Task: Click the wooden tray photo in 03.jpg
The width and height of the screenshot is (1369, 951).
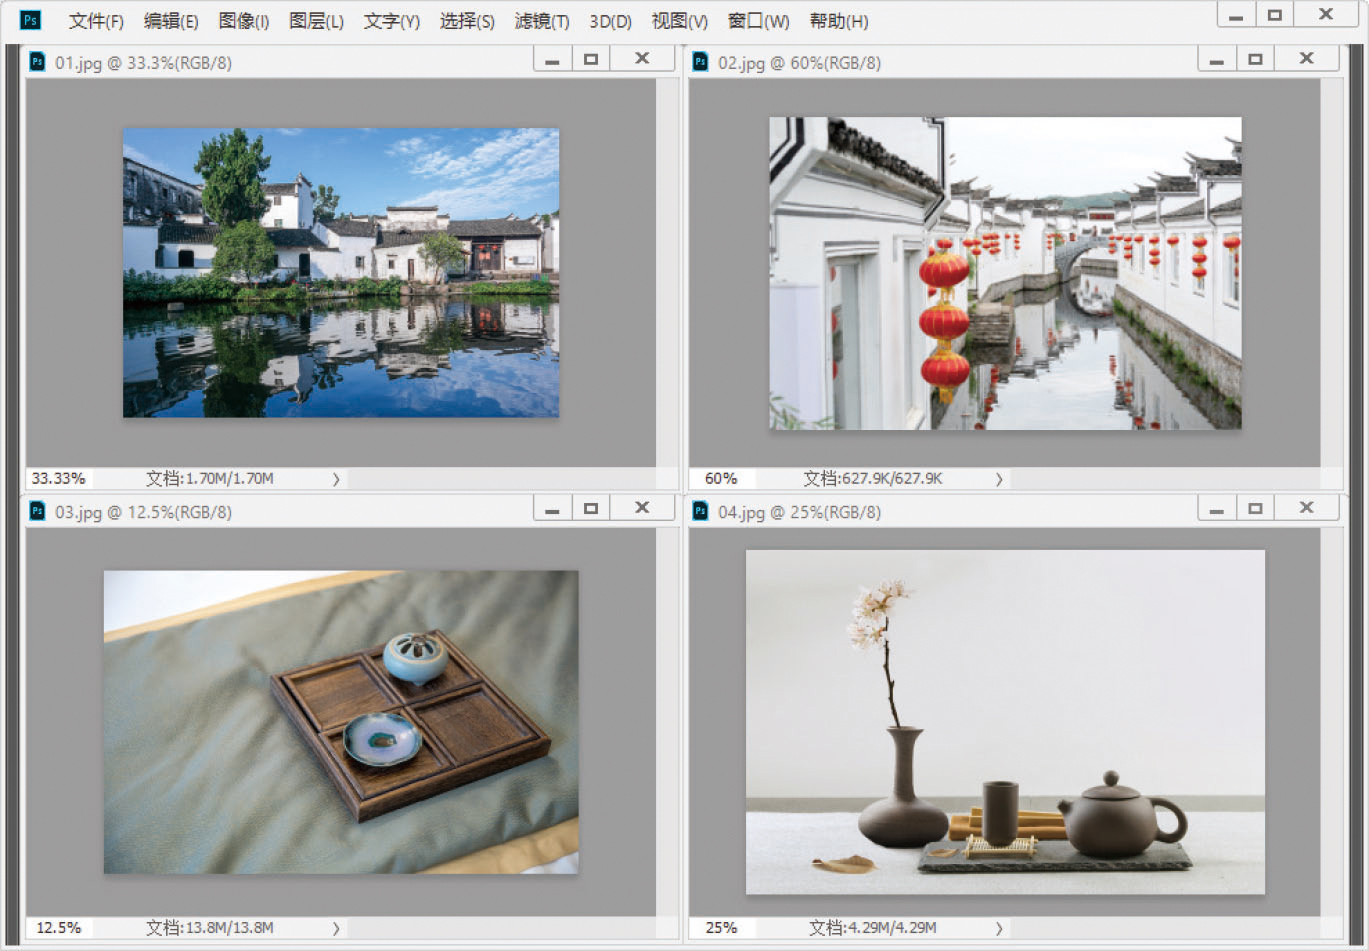Action: click(x=341, y=722)
